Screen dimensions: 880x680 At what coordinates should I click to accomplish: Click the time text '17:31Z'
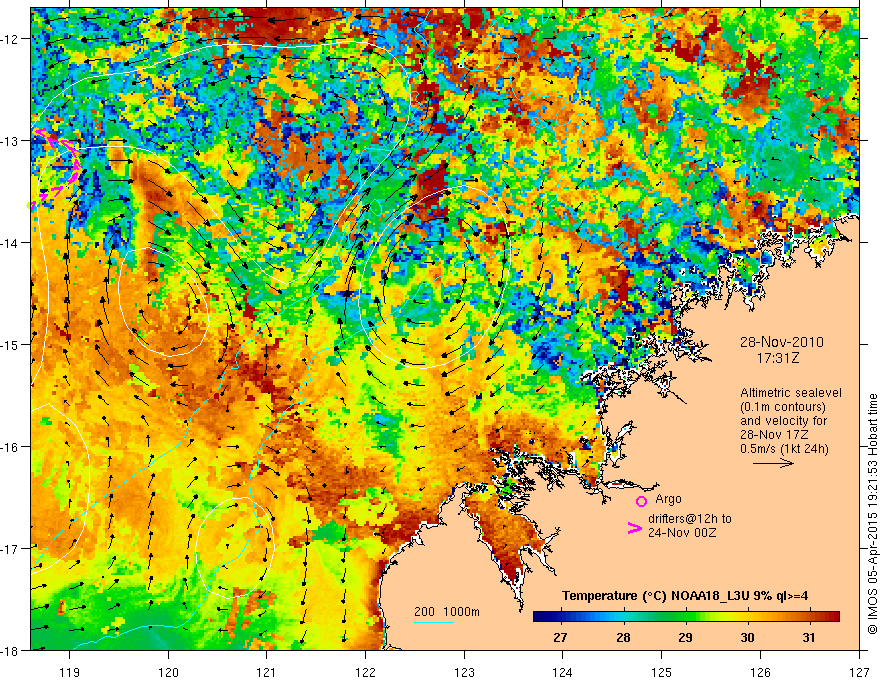[777, 358]
